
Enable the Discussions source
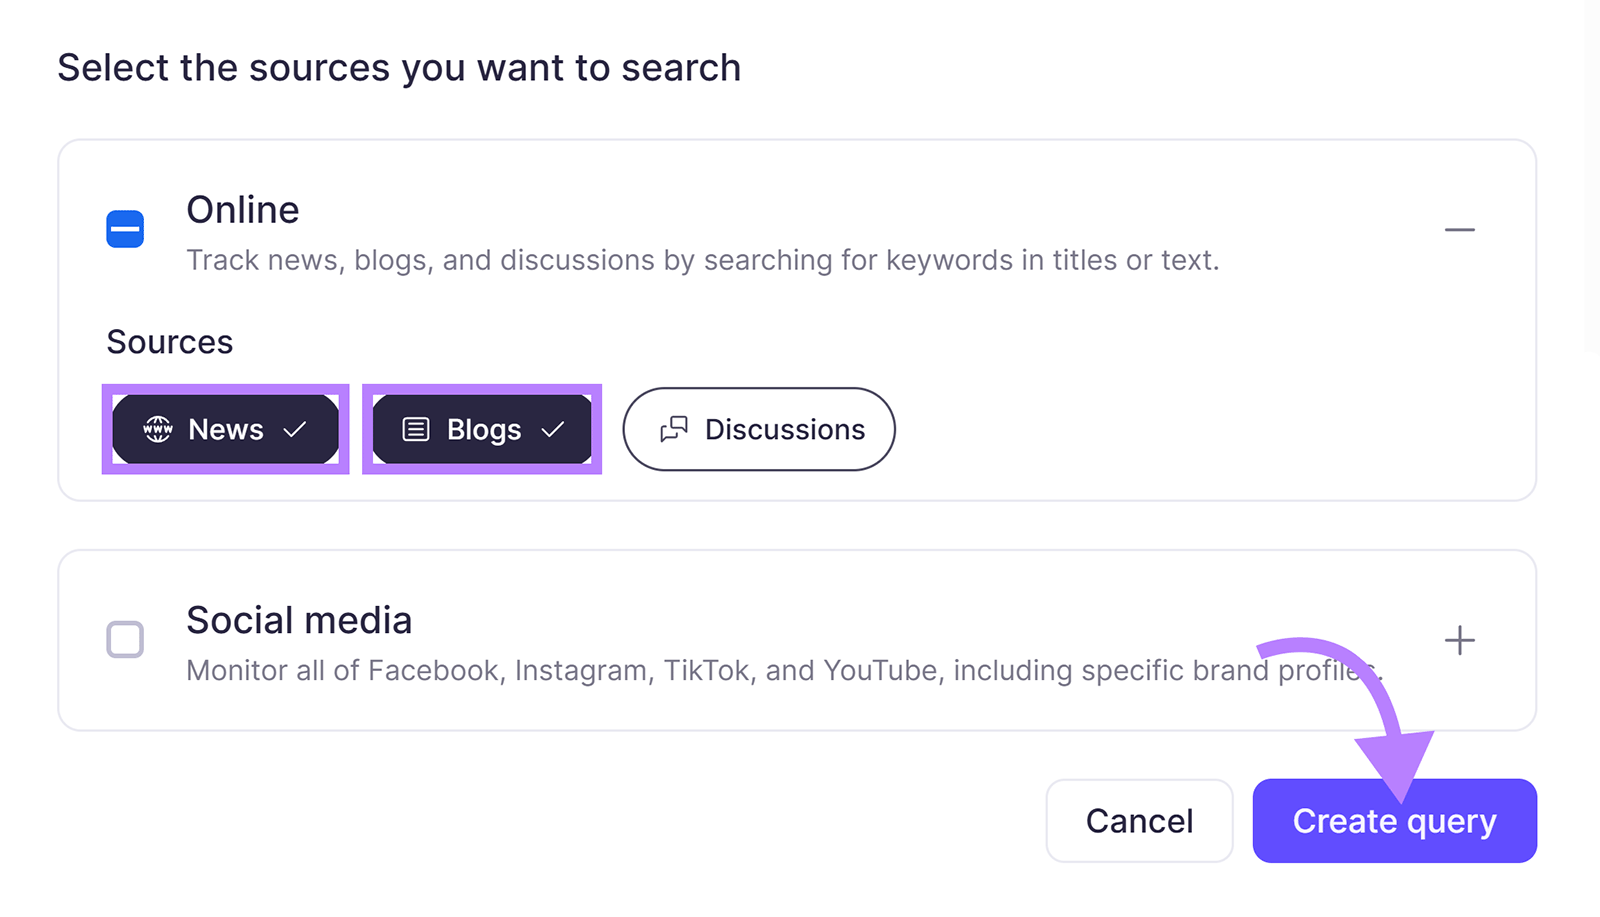click(x=758, y=429)
